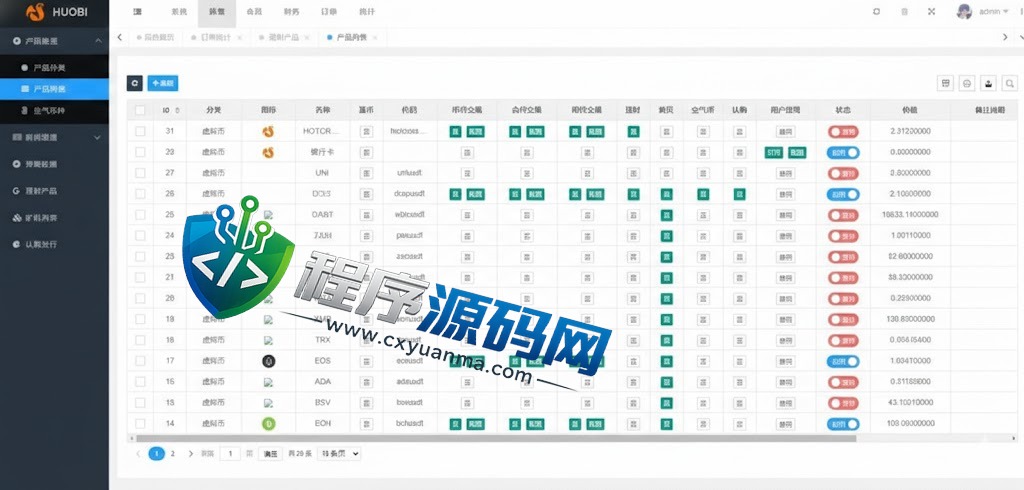Collapse sidebar with the top hamburger icon

tap(136, 12)
